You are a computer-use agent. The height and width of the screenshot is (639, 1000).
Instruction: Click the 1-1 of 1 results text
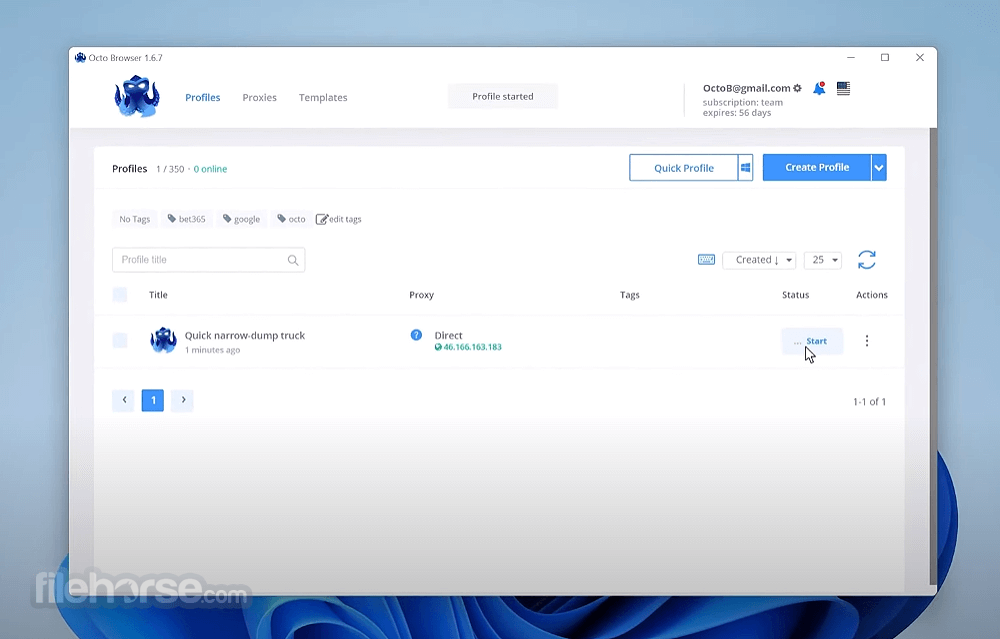coord(869,401)
